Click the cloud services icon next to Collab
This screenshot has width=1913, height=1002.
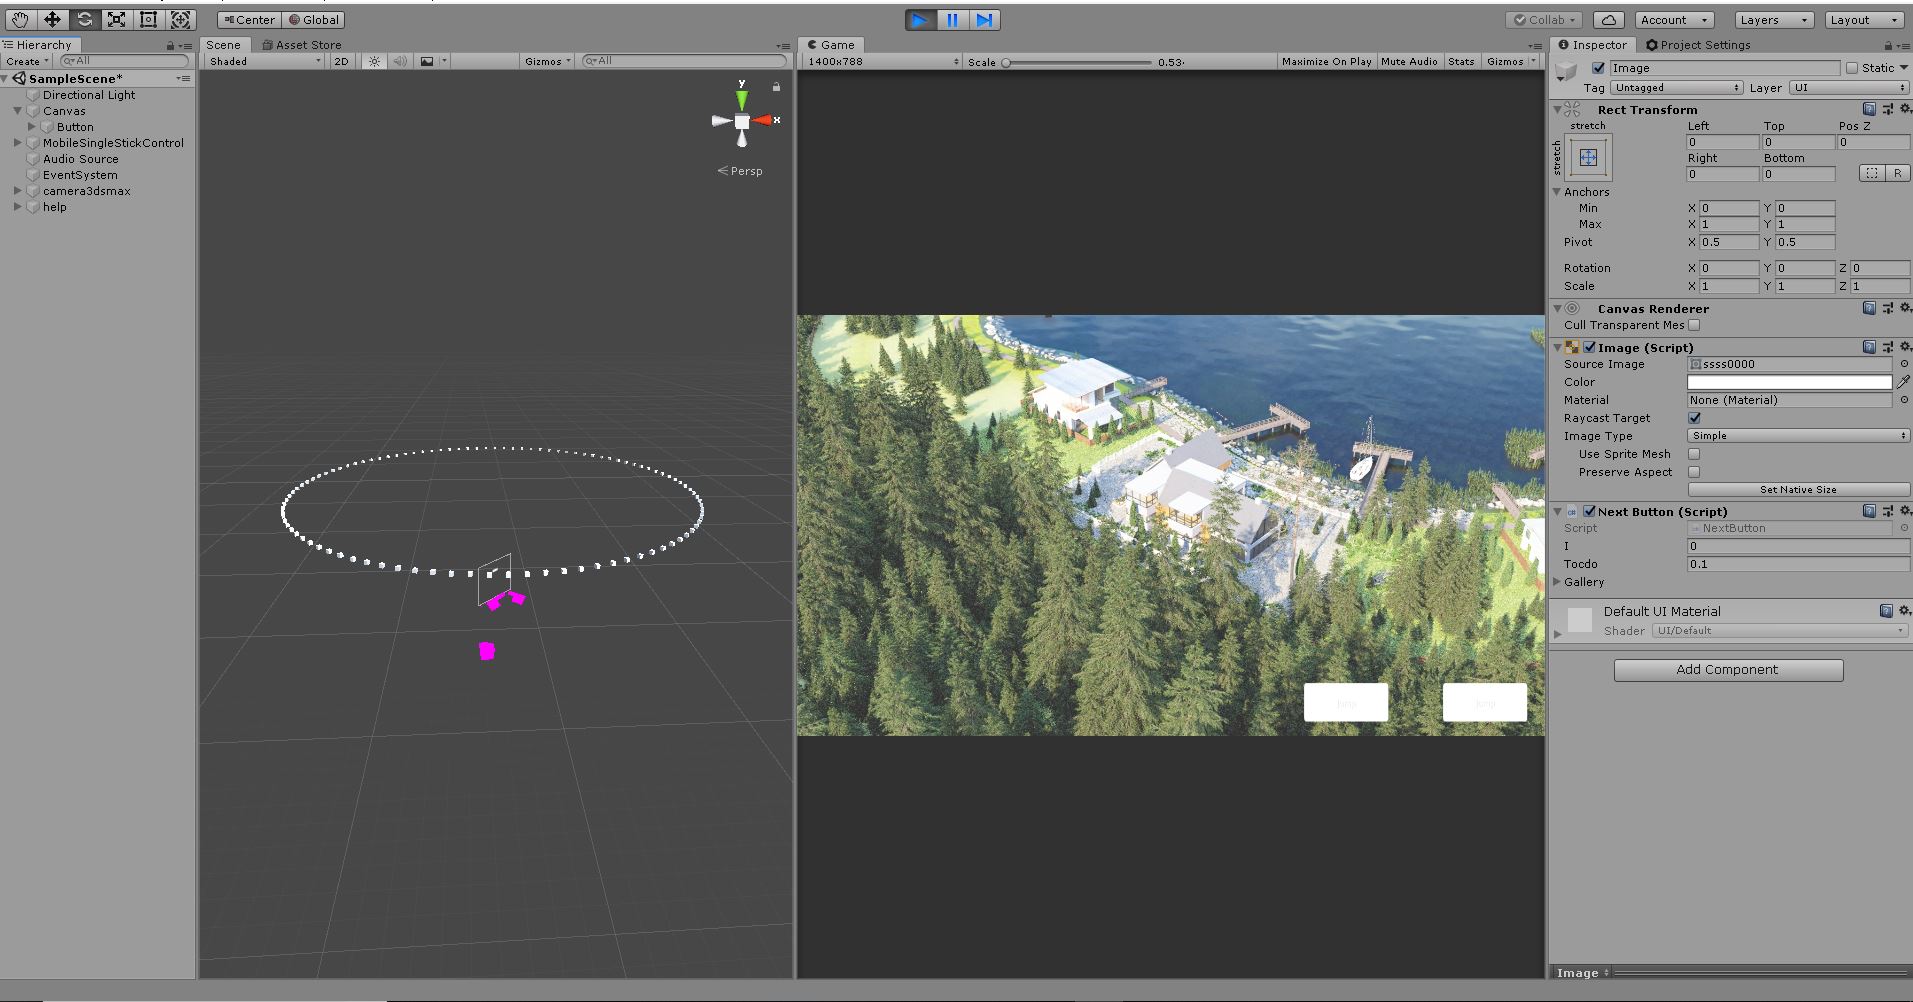pos(1606,19)
